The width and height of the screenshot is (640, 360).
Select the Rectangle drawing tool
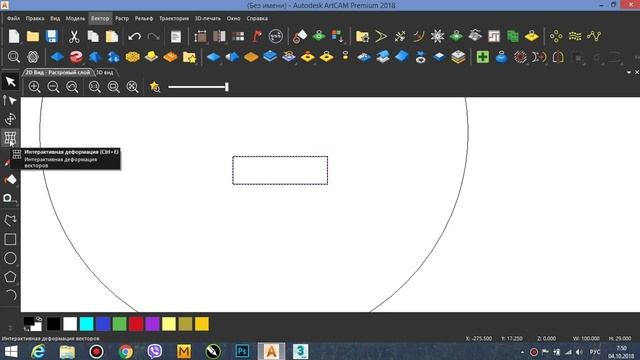[10, 239]
